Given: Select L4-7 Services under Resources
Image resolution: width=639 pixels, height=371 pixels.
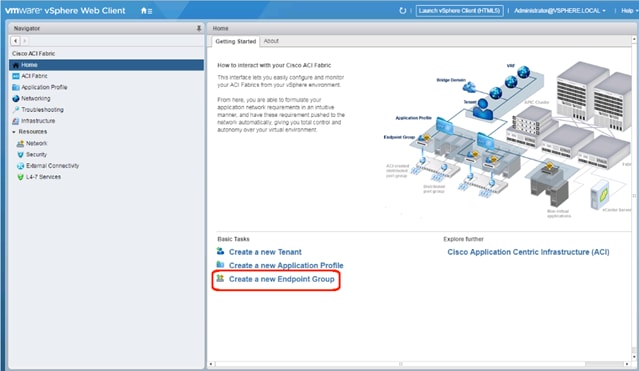Looking at the screenshot, I should (43, 177).
